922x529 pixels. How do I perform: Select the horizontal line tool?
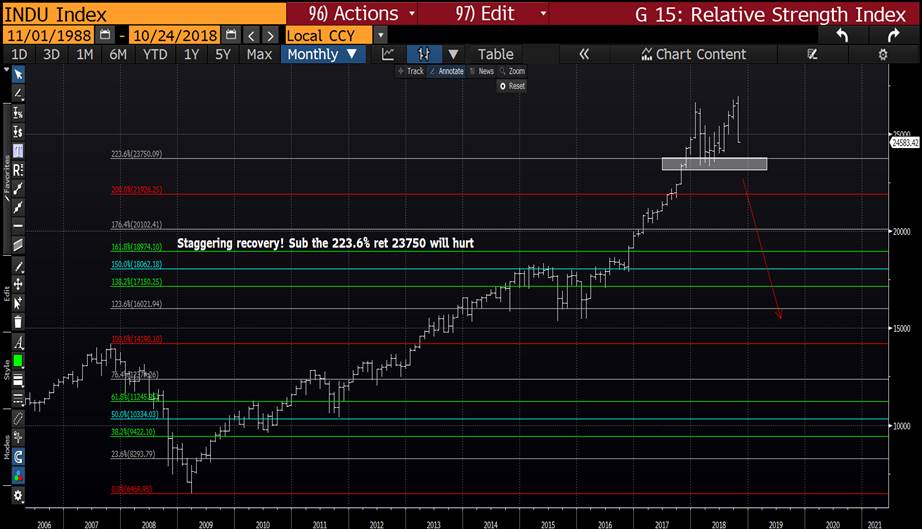(18, 226)
